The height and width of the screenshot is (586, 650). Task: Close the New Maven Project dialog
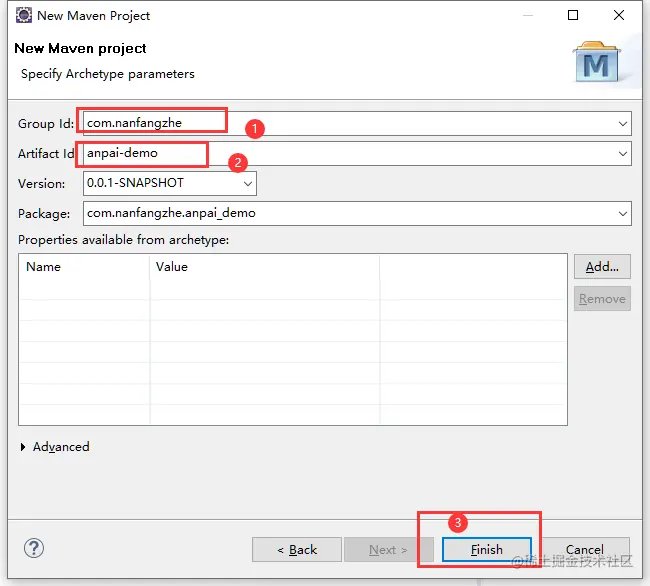[618, 15]
